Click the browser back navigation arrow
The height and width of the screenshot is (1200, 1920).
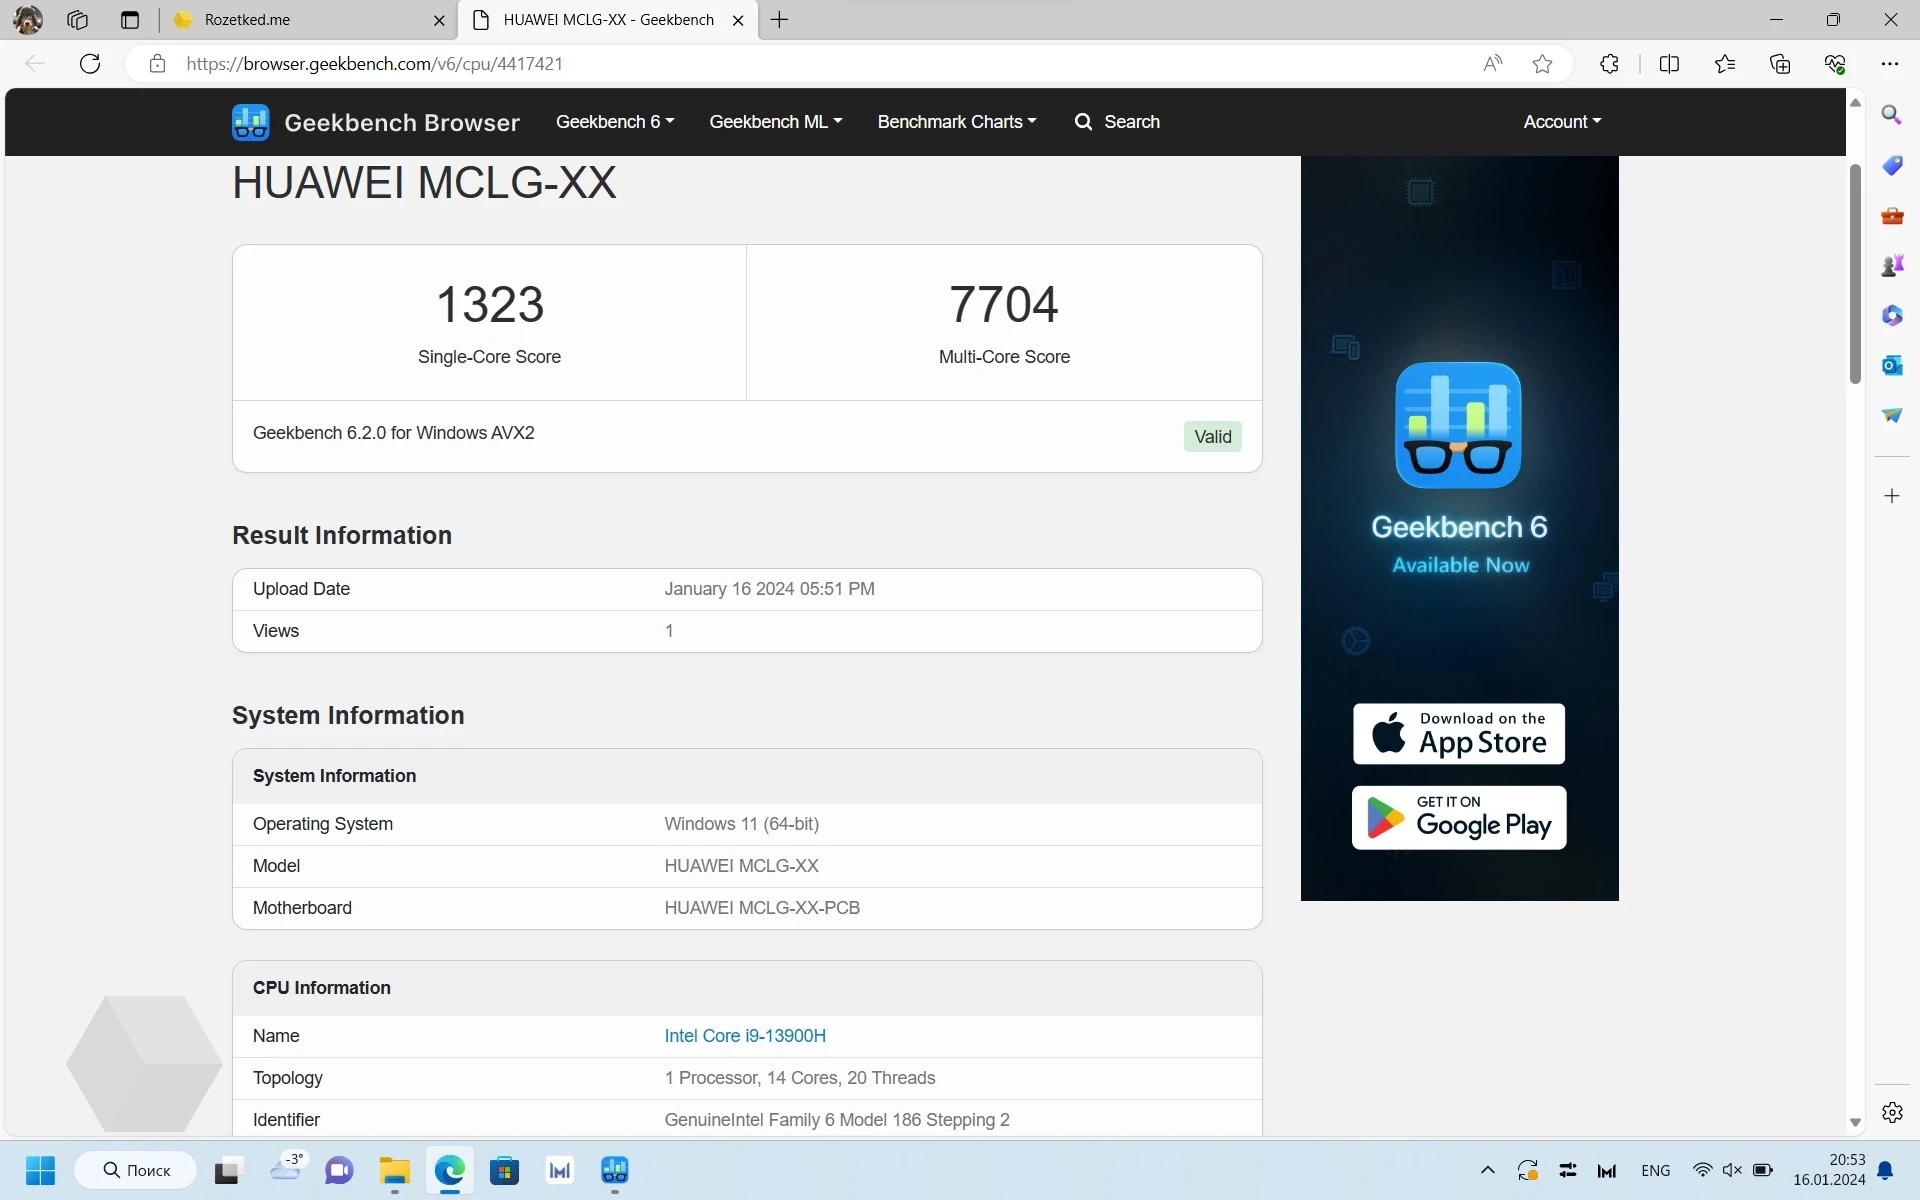point(37,64)
